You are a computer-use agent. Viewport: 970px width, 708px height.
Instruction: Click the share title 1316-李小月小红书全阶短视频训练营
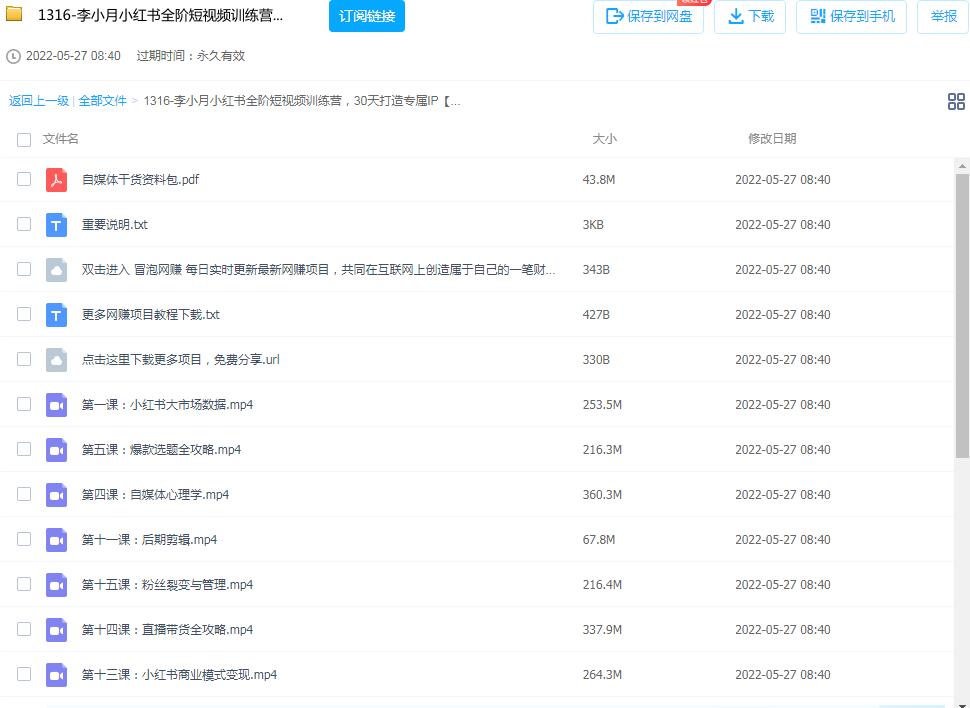pyautogui.click(x=160, y=15)
